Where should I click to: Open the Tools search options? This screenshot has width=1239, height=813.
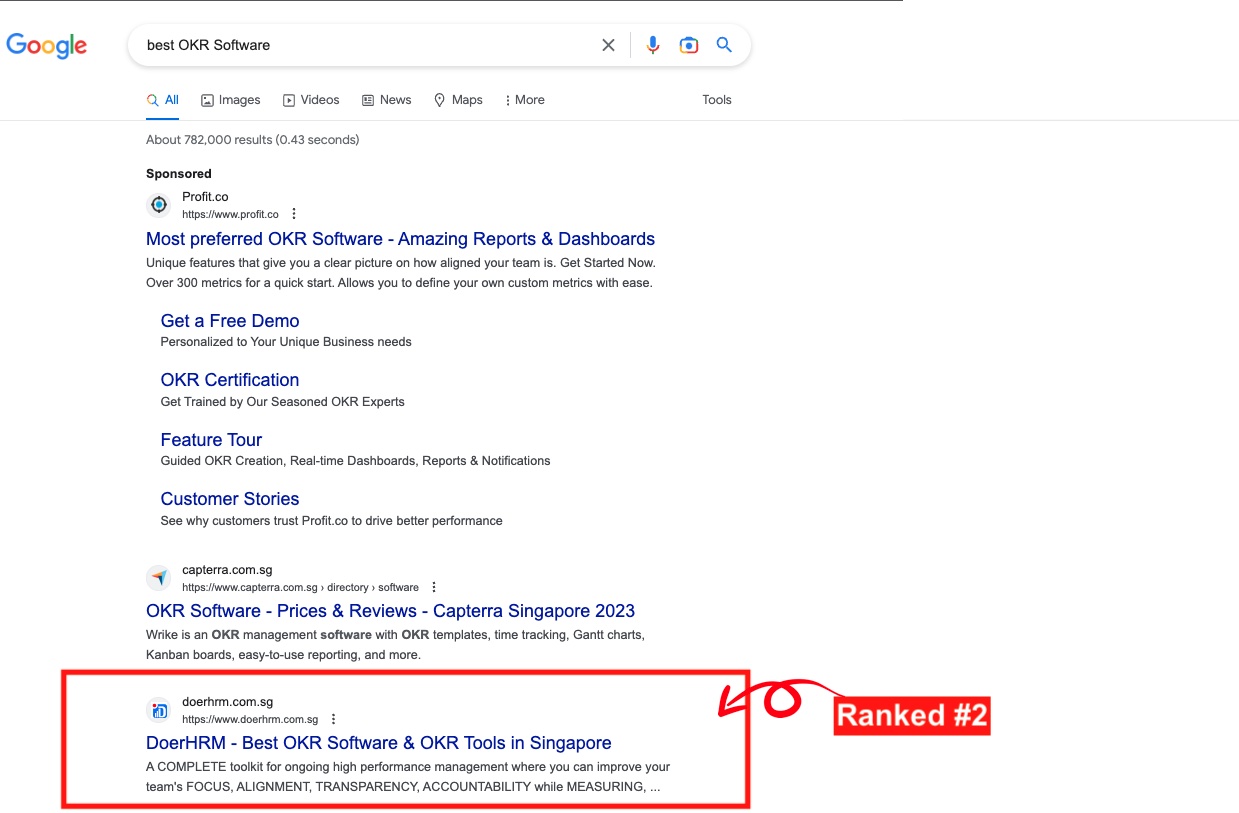tap(717, 100)
